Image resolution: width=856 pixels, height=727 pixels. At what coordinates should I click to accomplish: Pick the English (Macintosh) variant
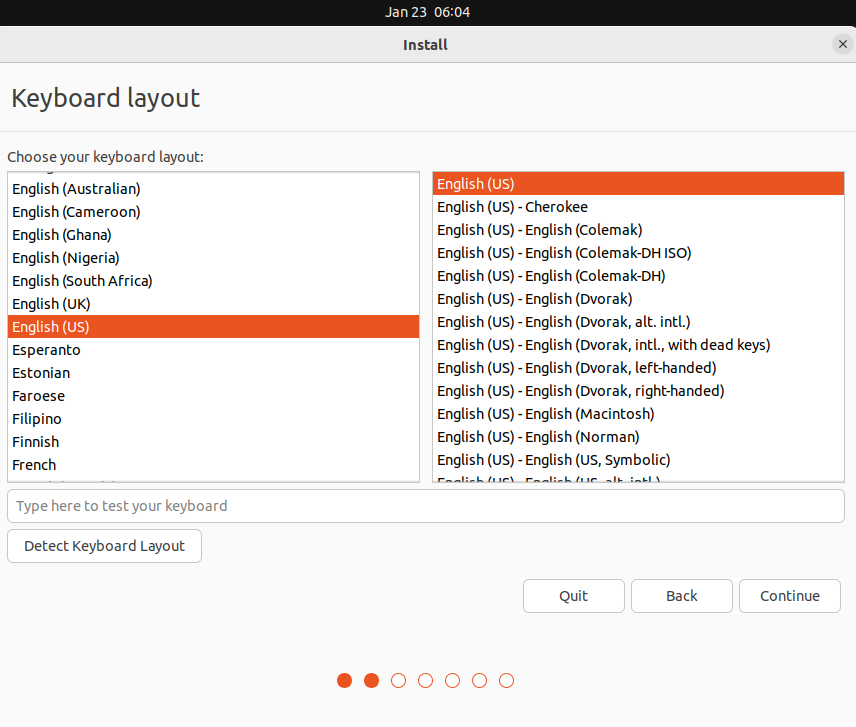[x=545, y=414]
